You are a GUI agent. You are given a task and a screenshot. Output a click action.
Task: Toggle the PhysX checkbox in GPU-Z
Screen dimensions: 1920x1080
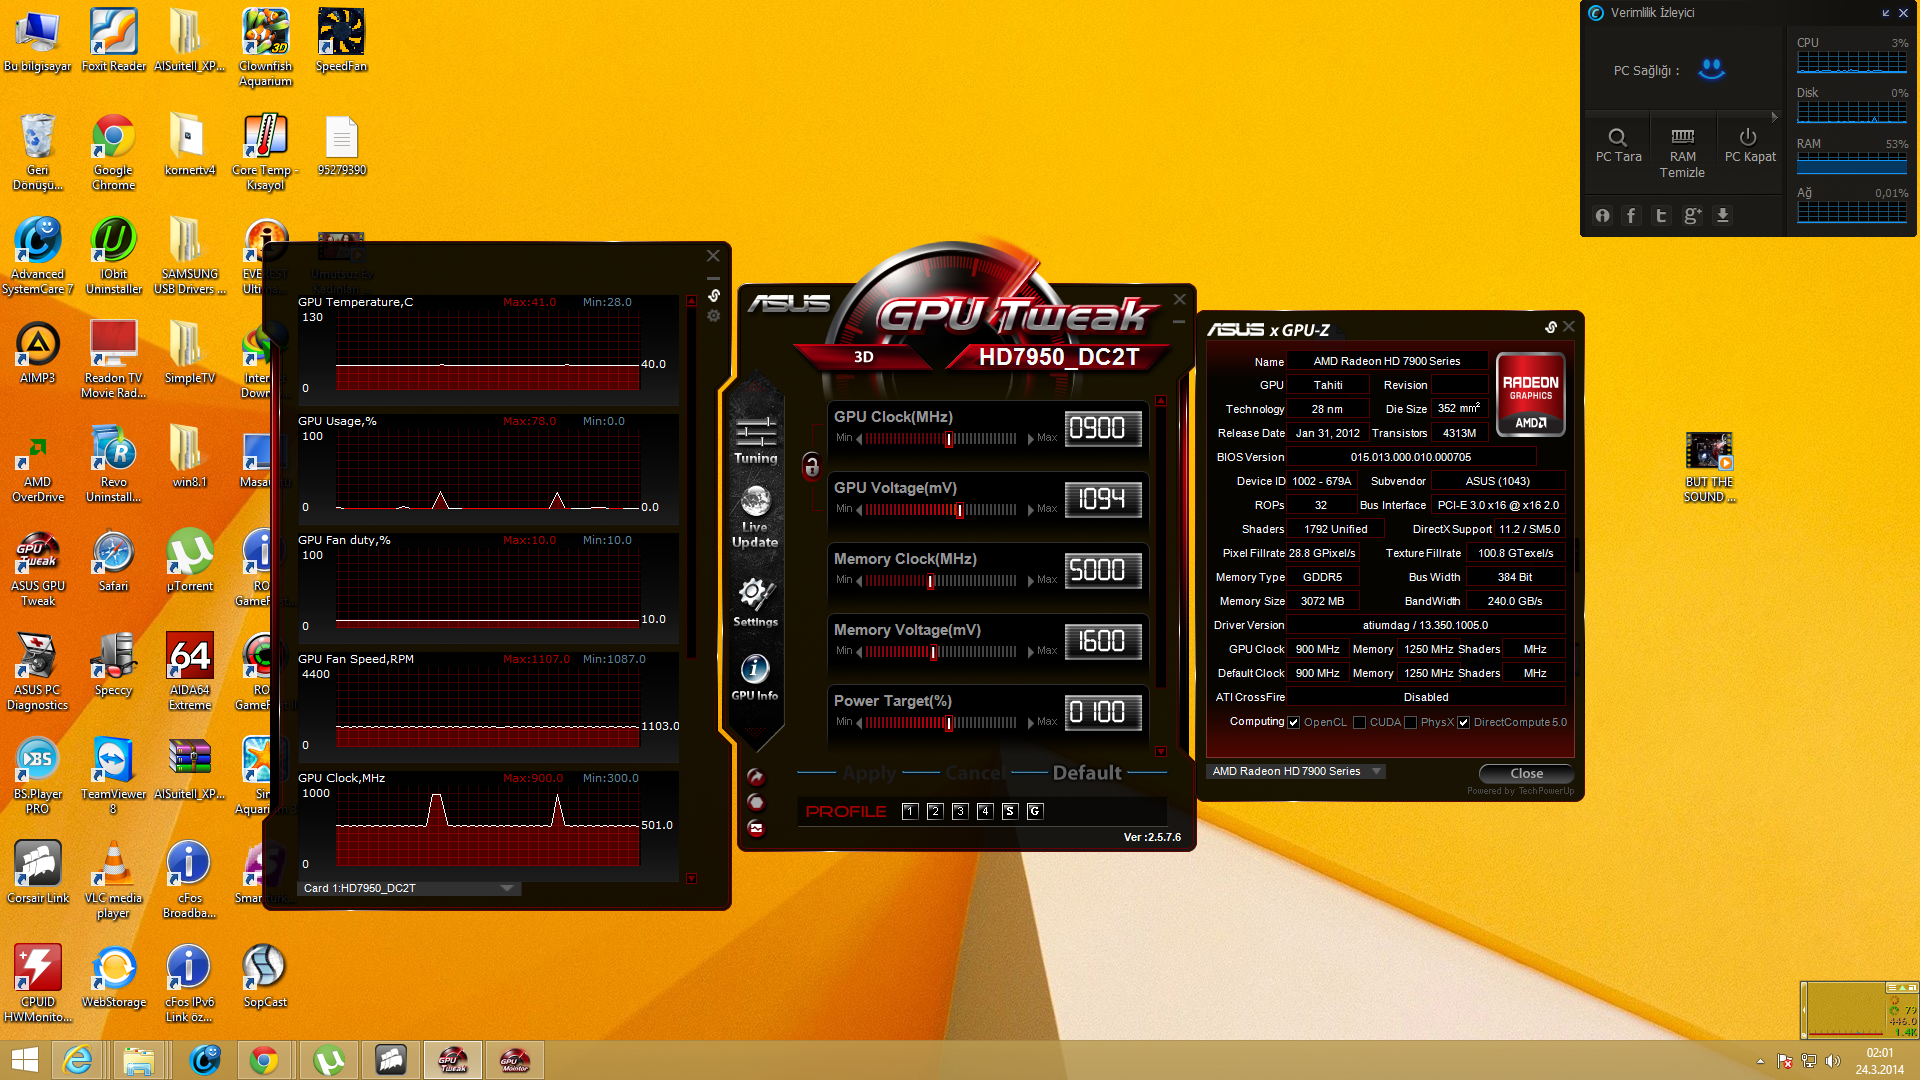coord(1410,723)
